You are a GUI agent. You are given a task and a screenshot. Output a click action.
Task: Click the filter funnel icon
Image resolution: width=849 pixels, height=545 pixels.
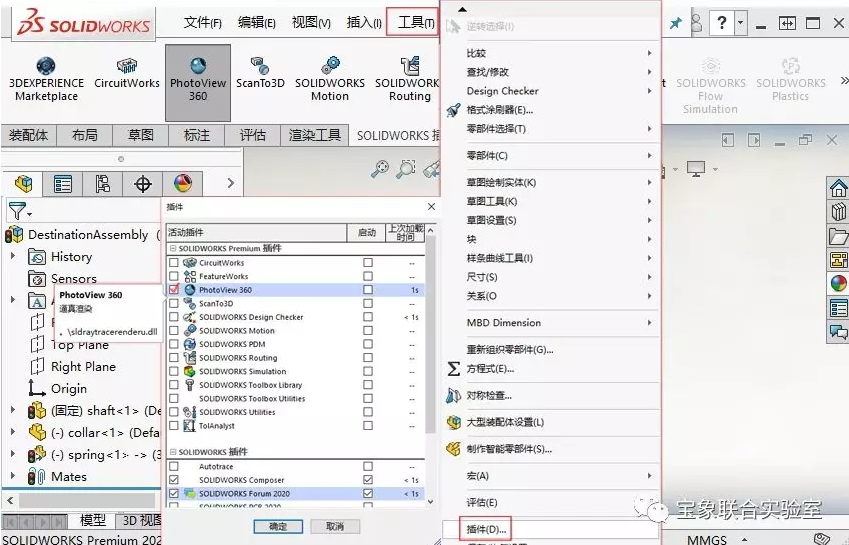coord(17,211)
